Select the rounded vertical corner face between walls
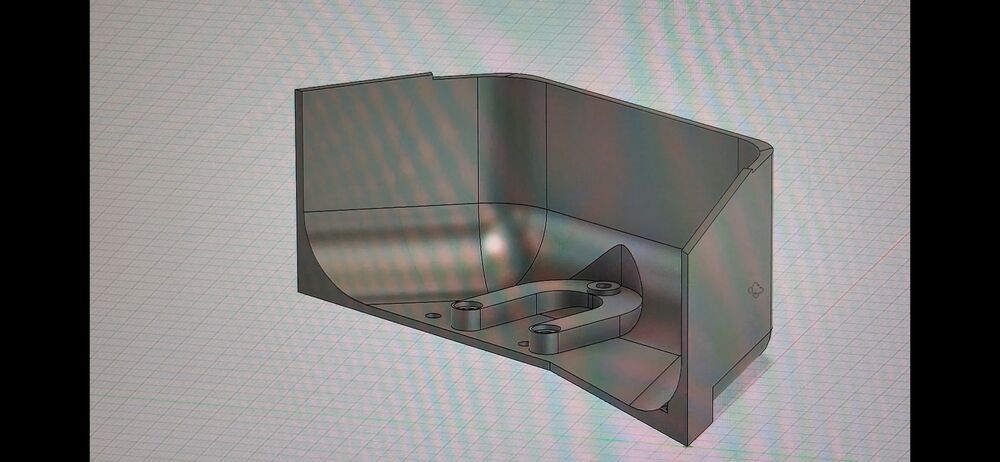The image size is (1000, 462). [512, 140]
